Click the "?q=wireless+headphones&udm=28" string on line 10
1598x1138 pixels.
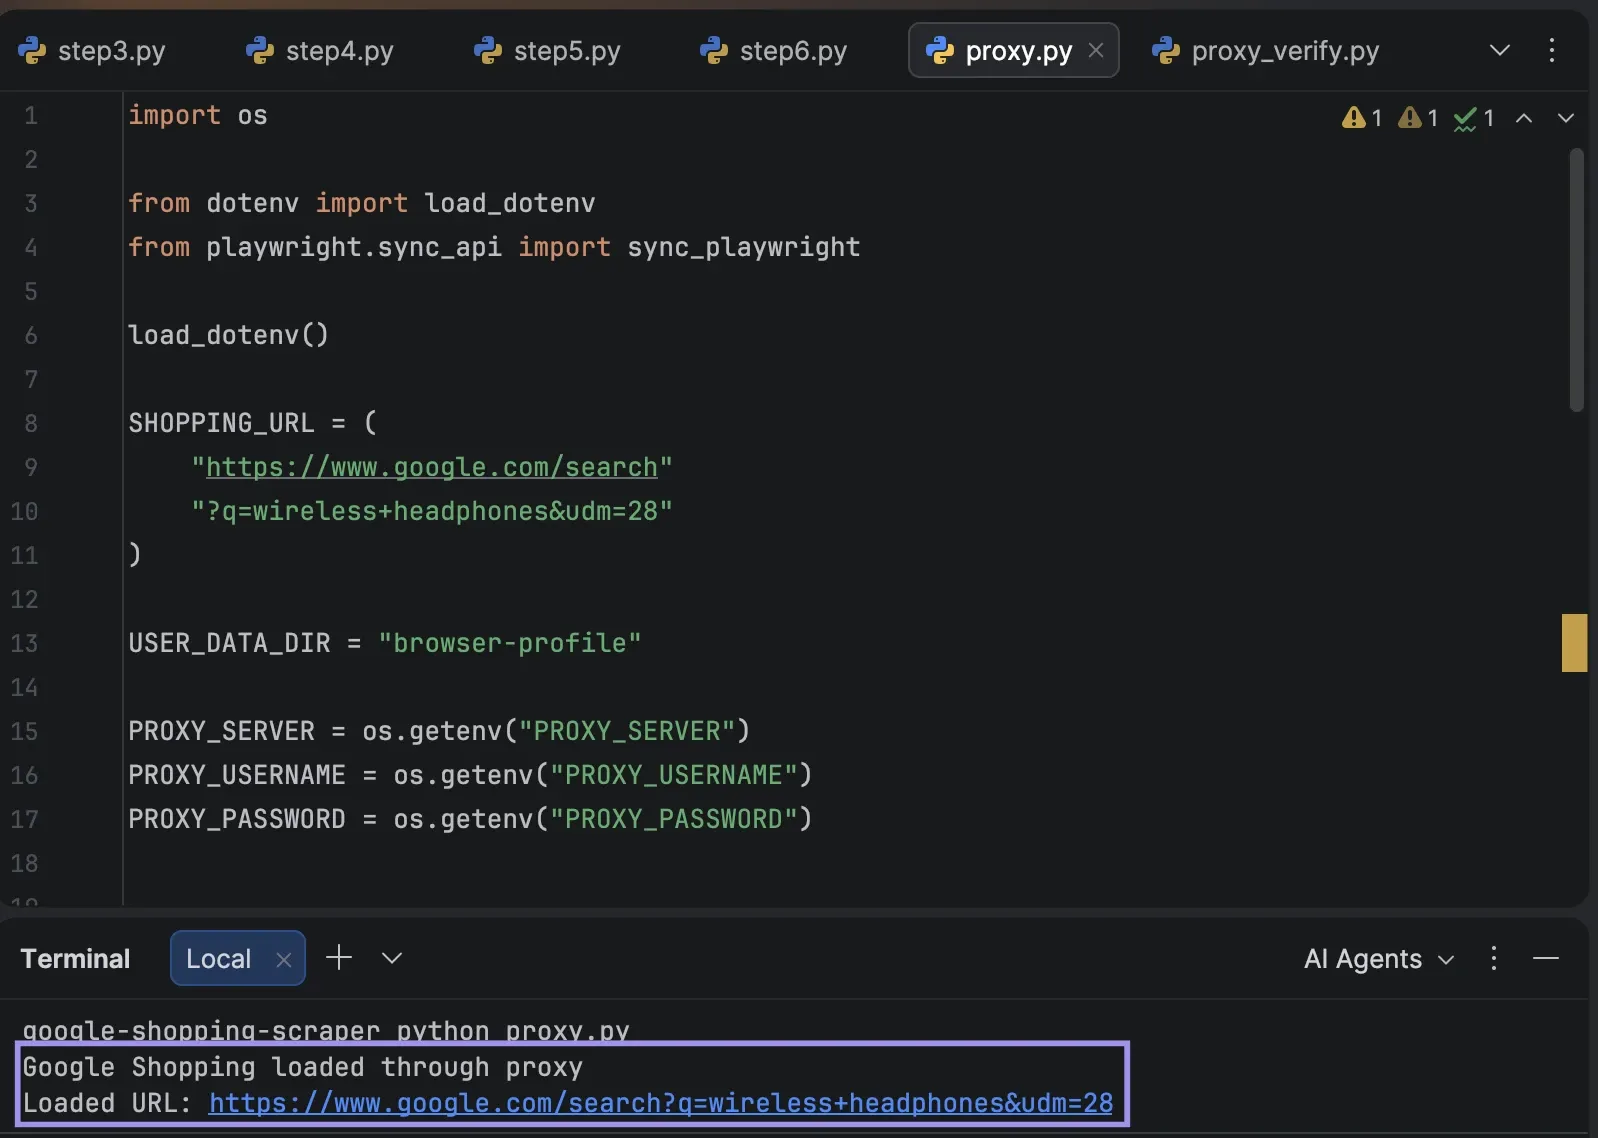pyautogui.click(x=432, y=511)
